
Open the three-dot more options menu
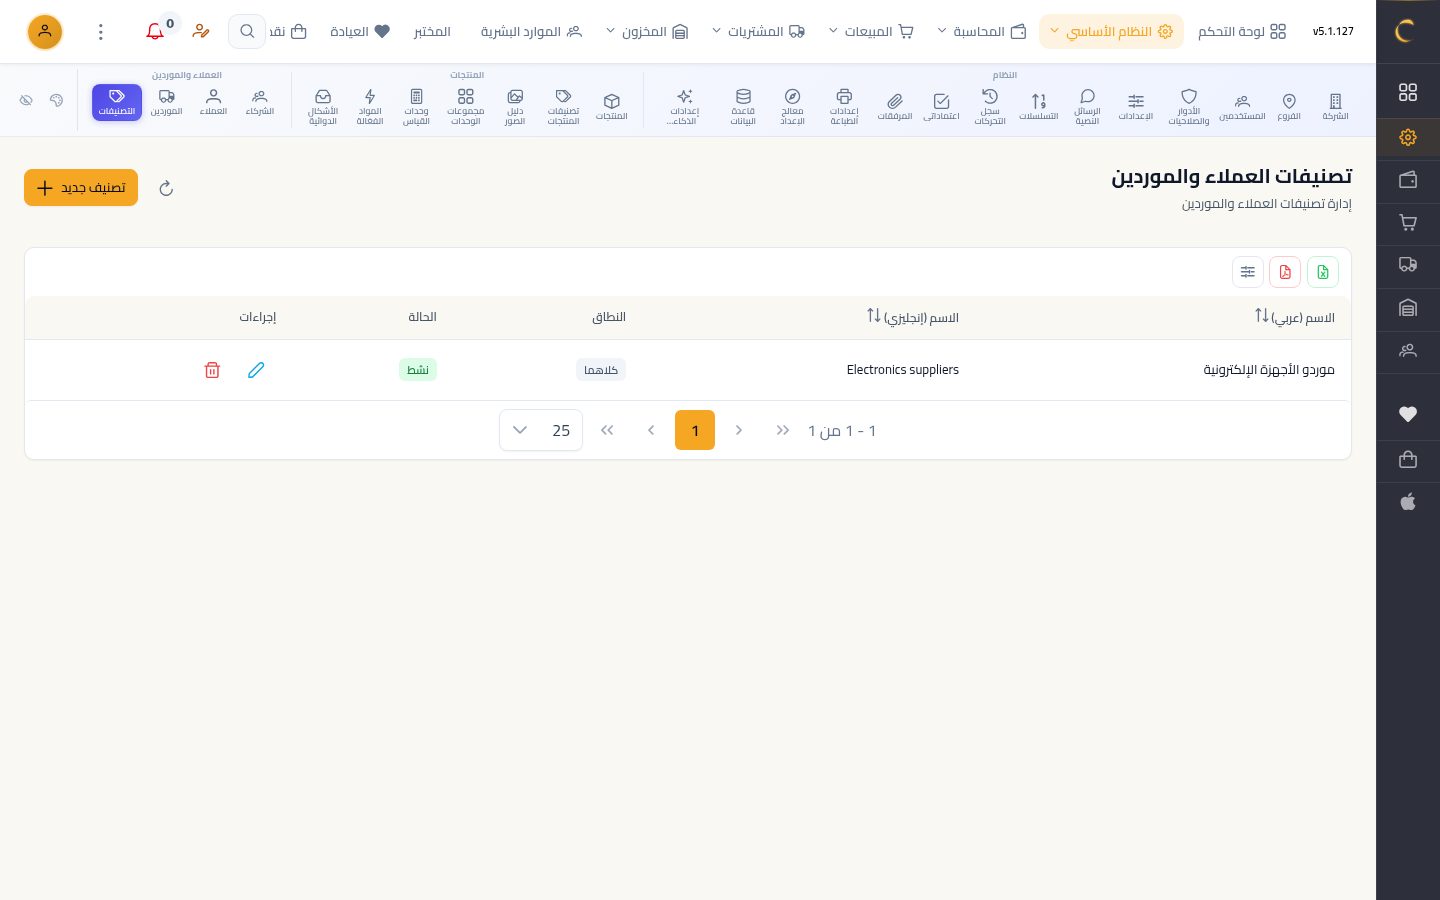click(x=100, y=32)
